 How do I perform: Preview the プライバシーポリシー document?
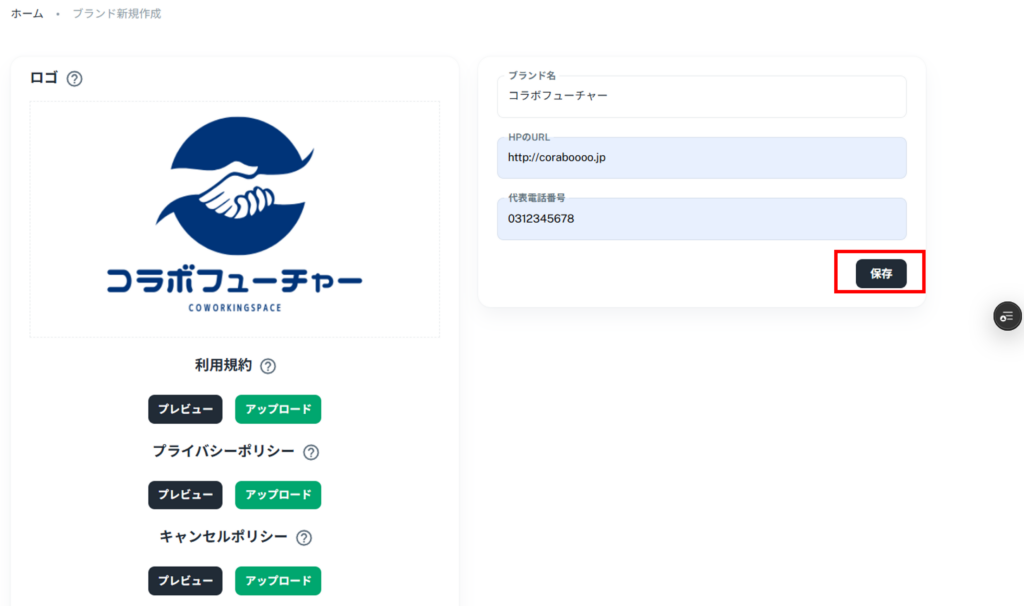click(x=185, y=495)
